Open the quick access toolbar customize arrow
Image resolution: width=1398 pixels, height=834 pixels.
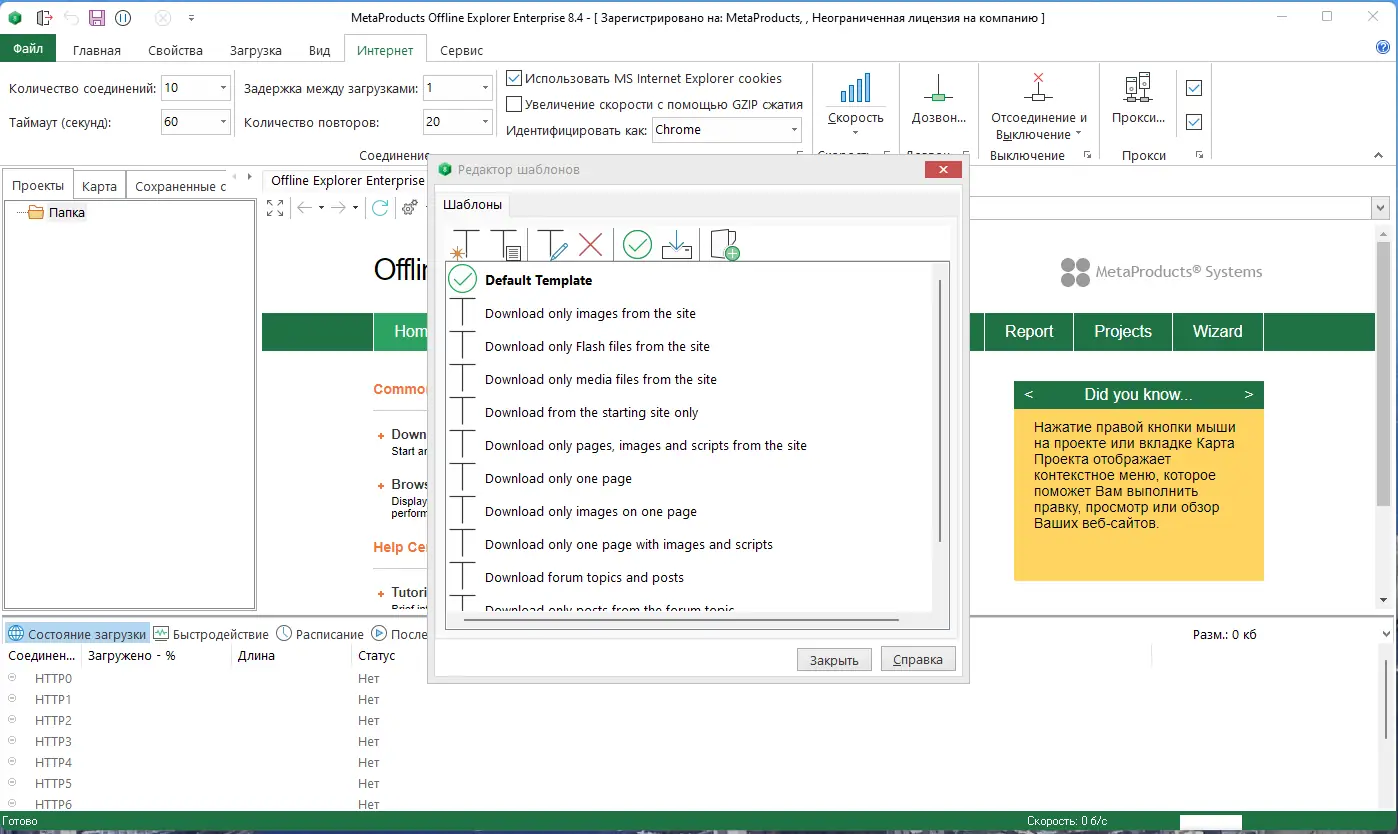pos(191,18)
